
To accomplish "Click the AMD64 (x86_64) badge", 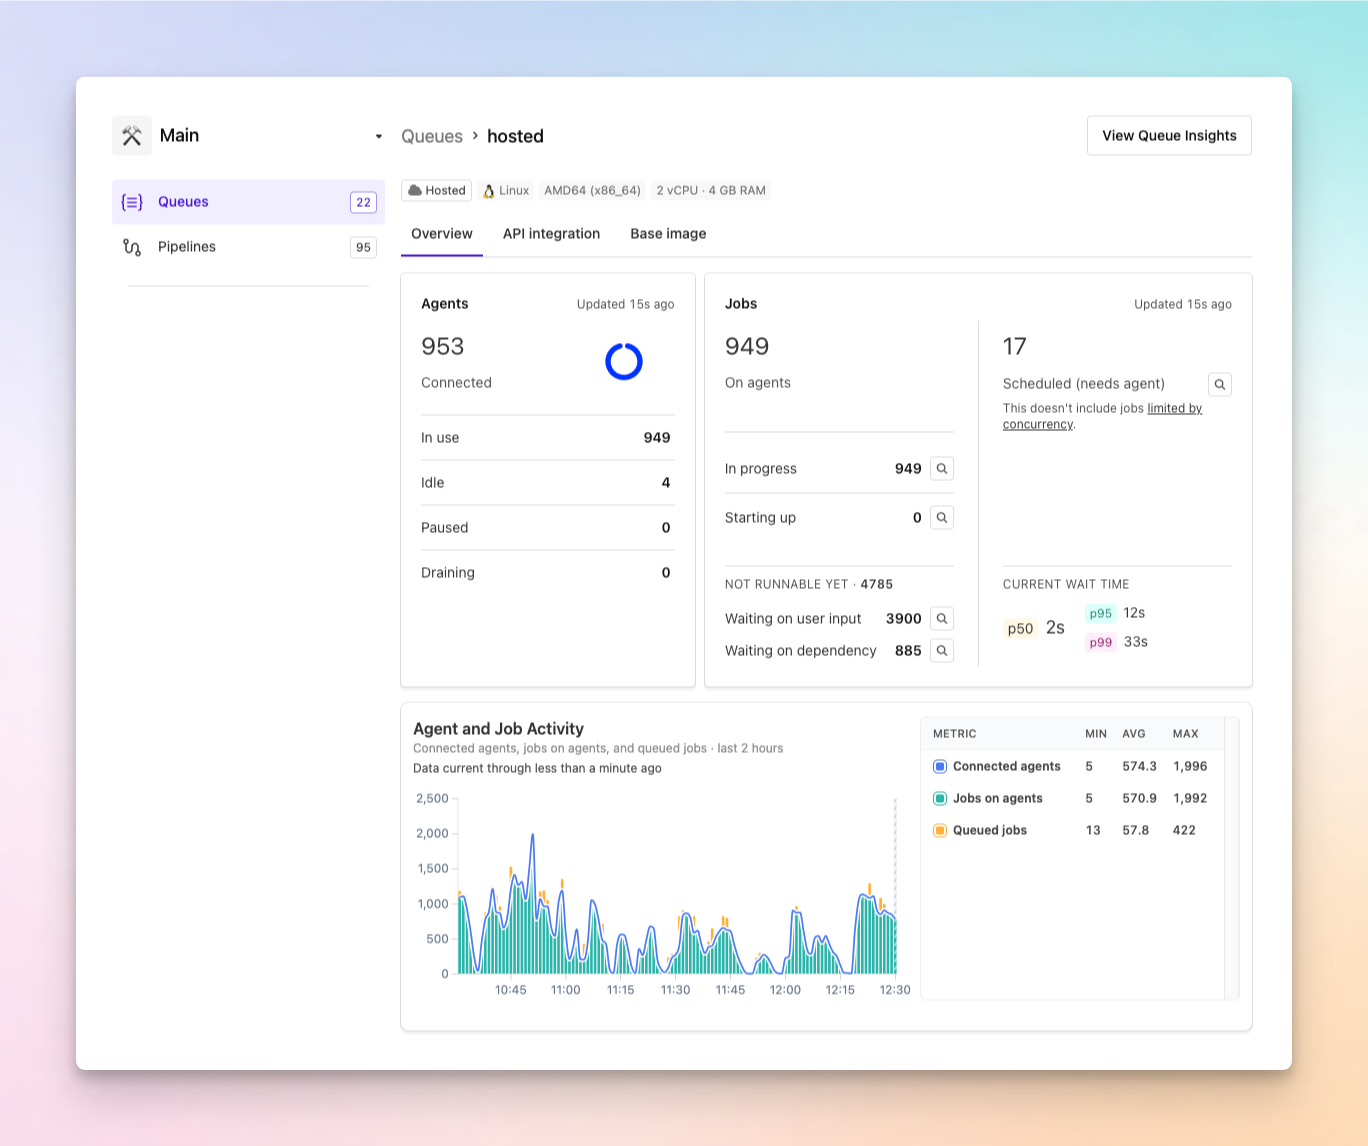I will pos(593,190).
